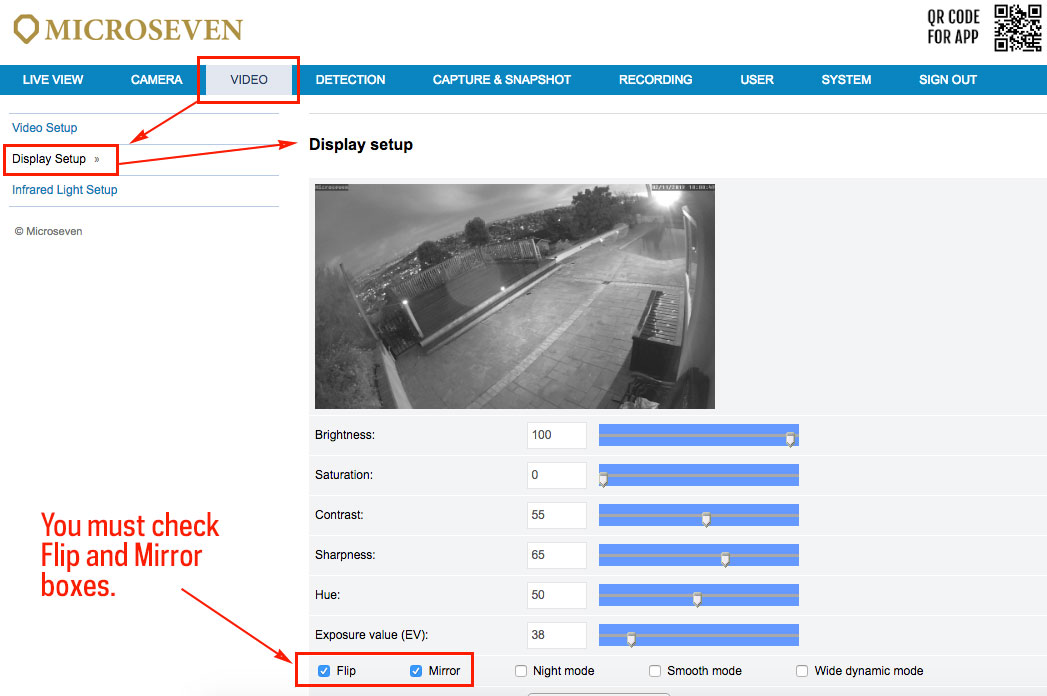Uncheck the Flip checkbox
The image size is (1047, 696).
pos(324,671)
